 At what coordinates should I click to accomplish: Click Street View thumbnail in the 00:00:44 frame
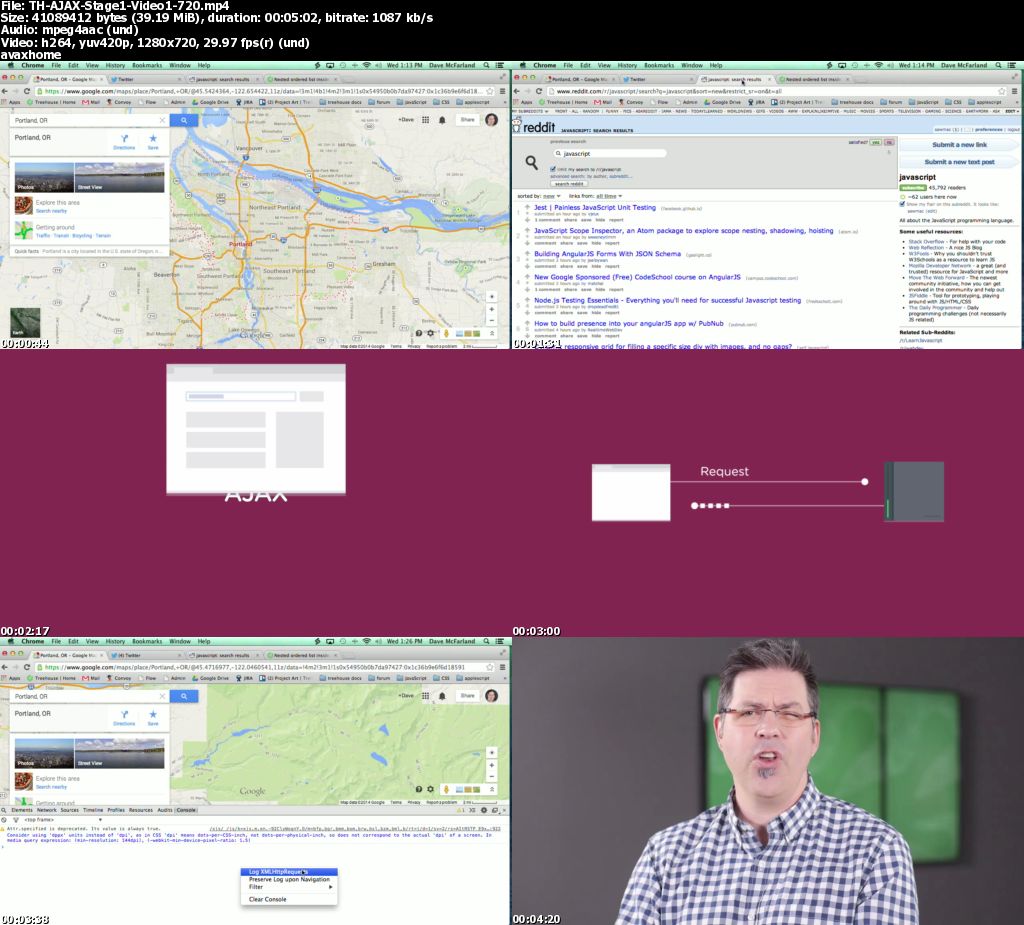coord(120,178)
